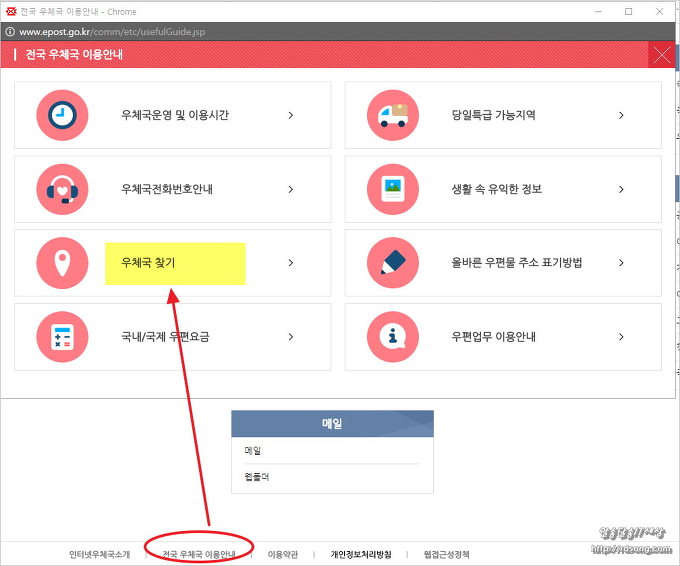Open the 전국 우체국 이용안내 footer link
The width and height of the screenshot is (680, 566).
(x=199, y=554)
